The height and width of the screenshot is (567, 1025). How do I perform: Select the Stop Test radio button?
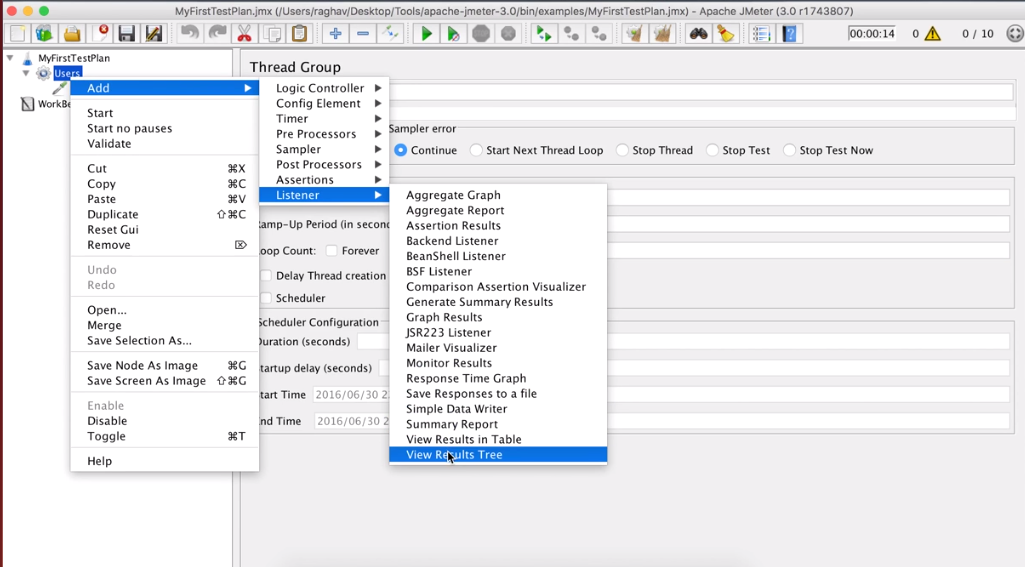pyautogui.click(x=713, y=150)
